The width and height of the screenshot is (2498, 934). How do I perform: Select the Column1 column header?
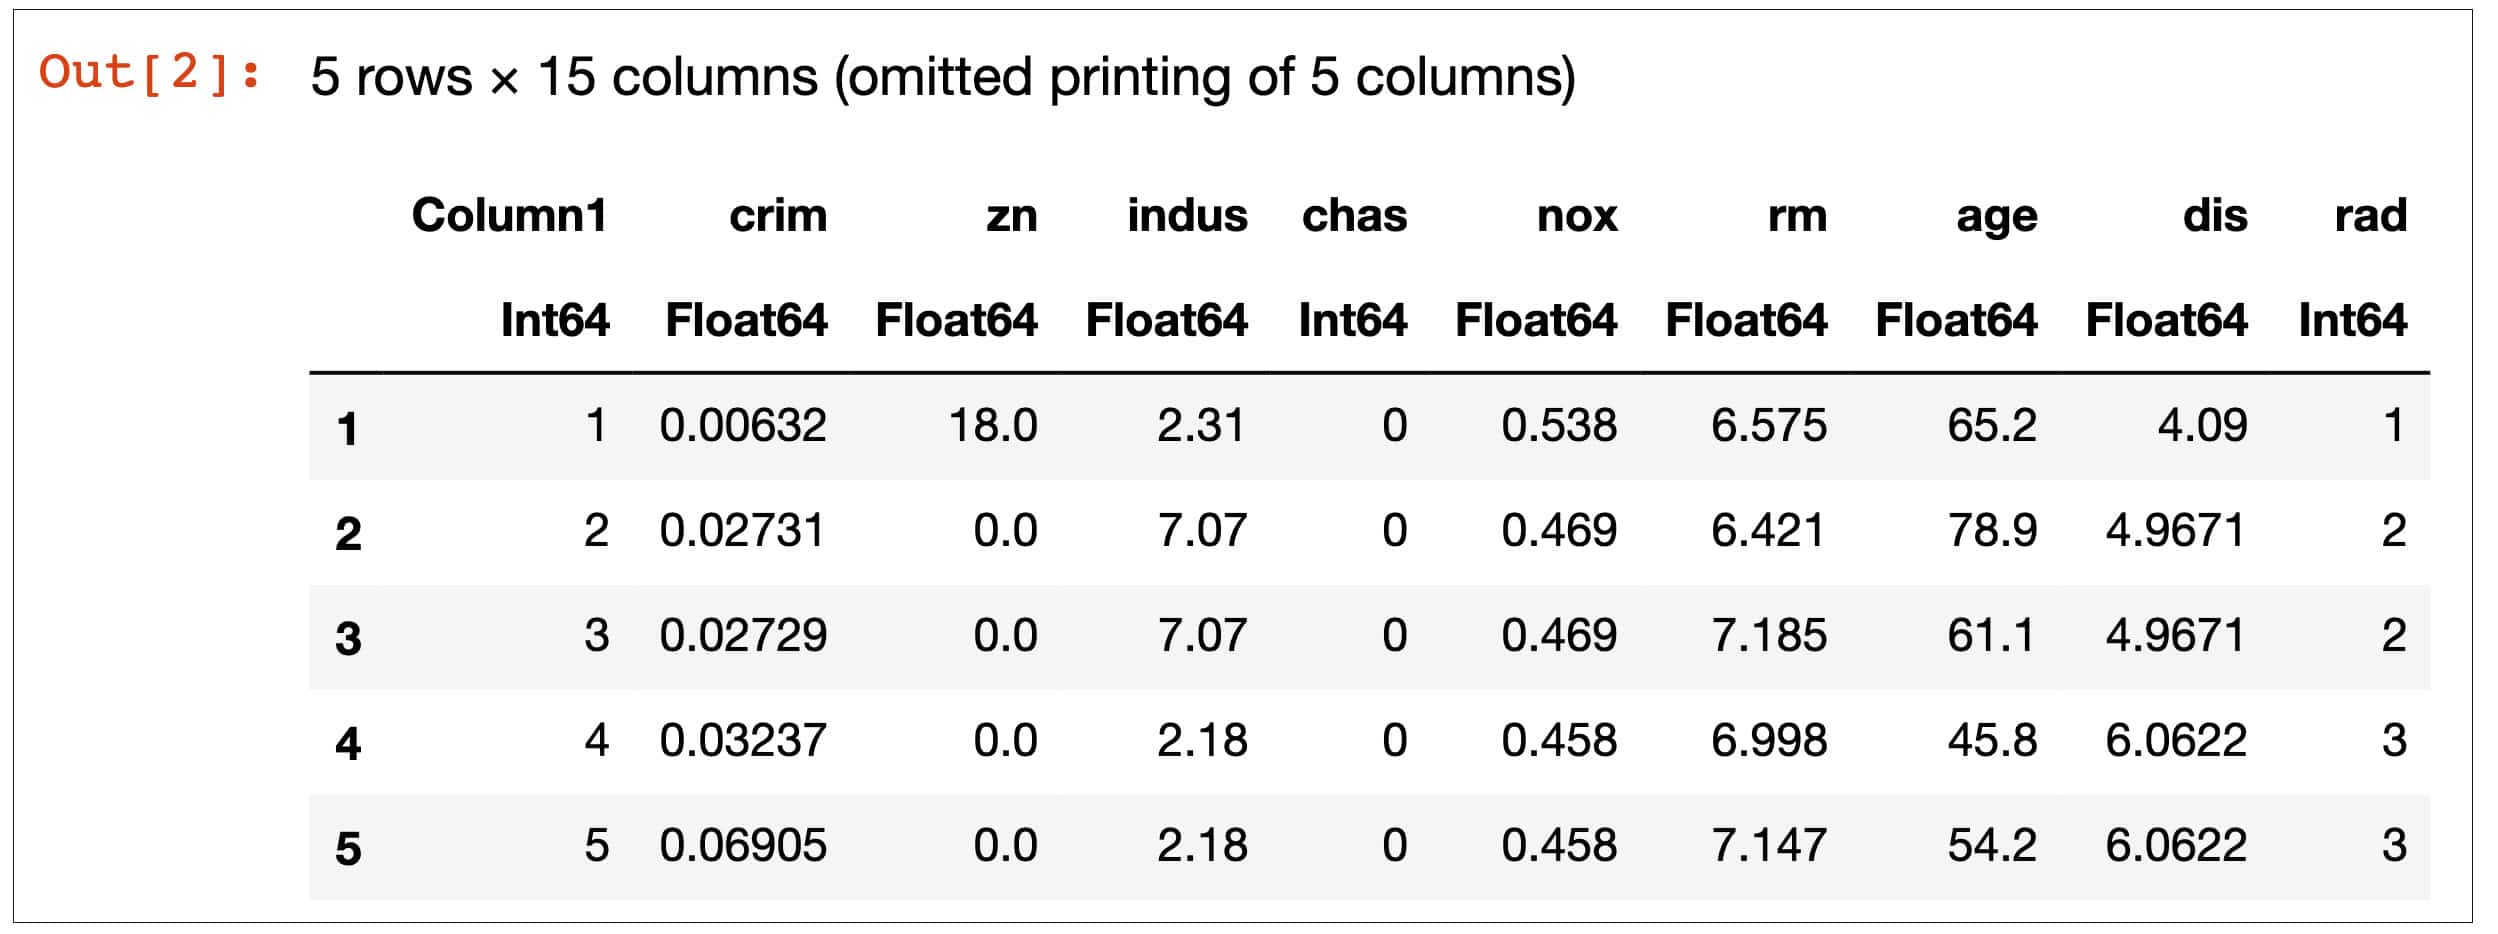point(509,216)
